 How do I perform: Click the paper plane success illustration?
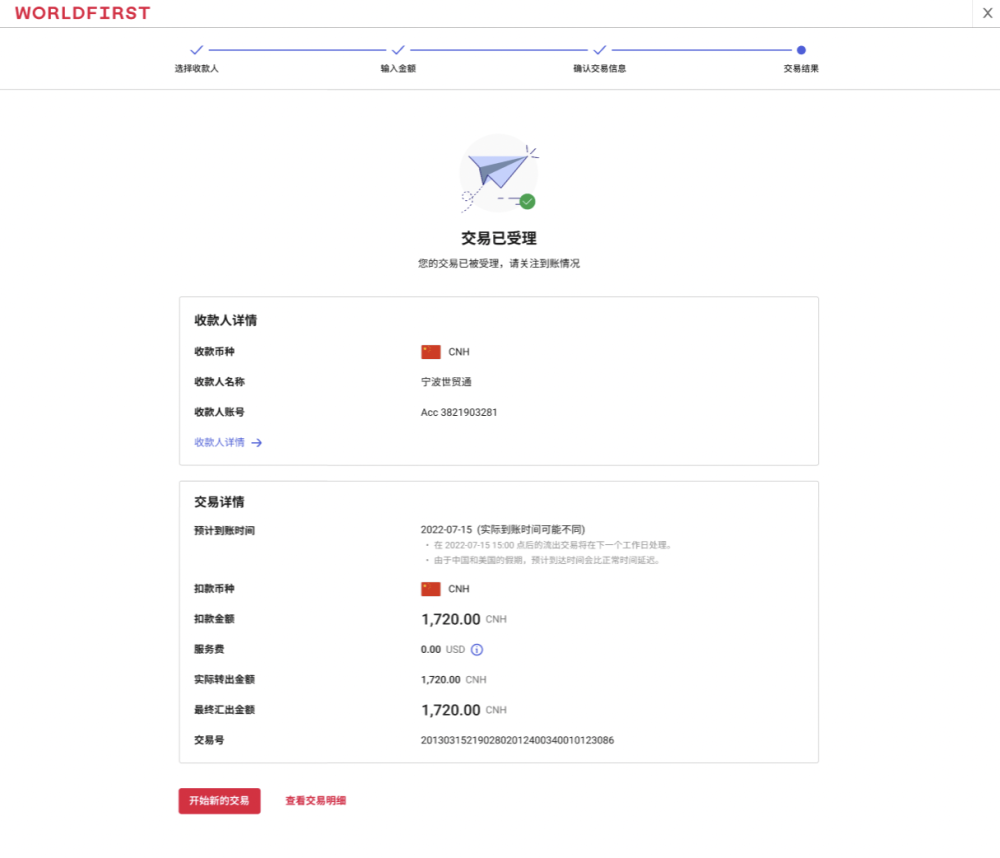(499, 173)
